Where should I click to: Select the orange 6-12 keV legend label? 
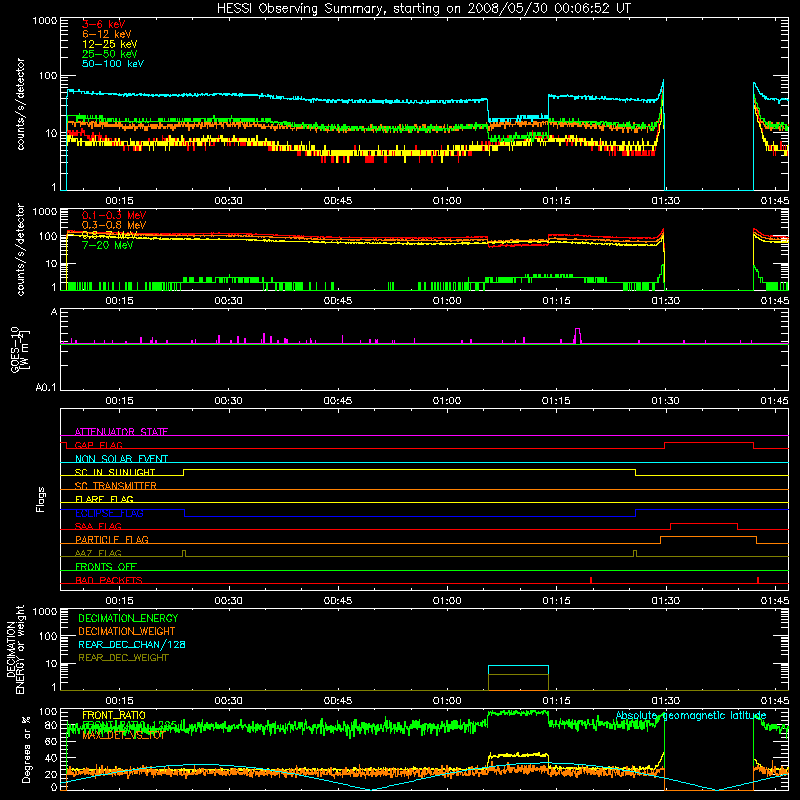pos(107,34)
